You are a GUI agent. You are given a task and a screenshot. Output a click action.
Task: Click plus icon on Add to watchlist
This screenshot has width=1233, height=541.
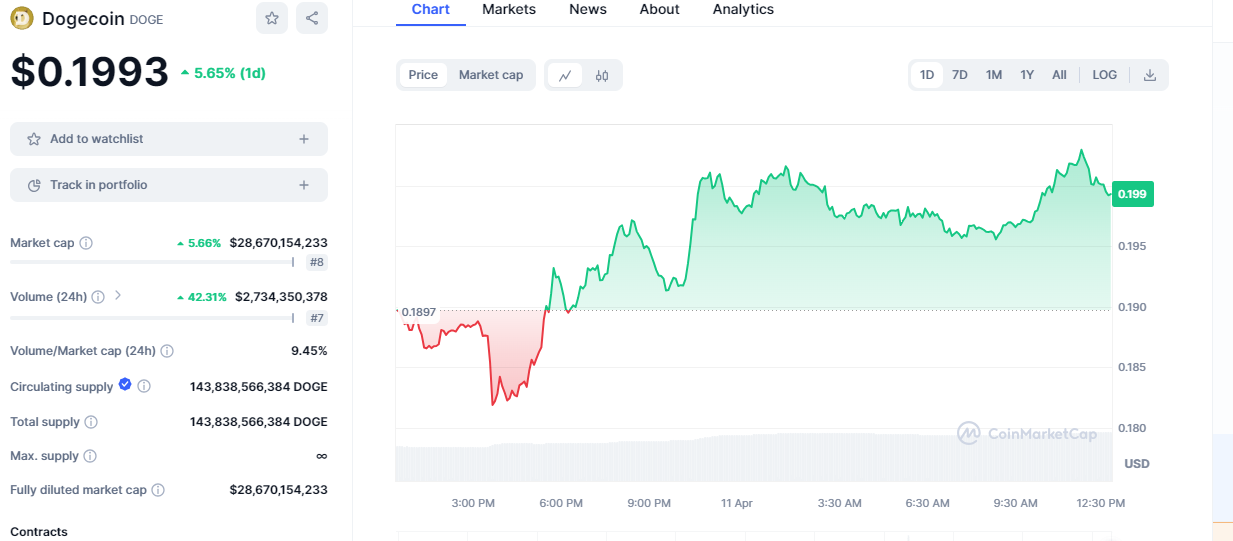pyautogui.click(x=304, y=139)
